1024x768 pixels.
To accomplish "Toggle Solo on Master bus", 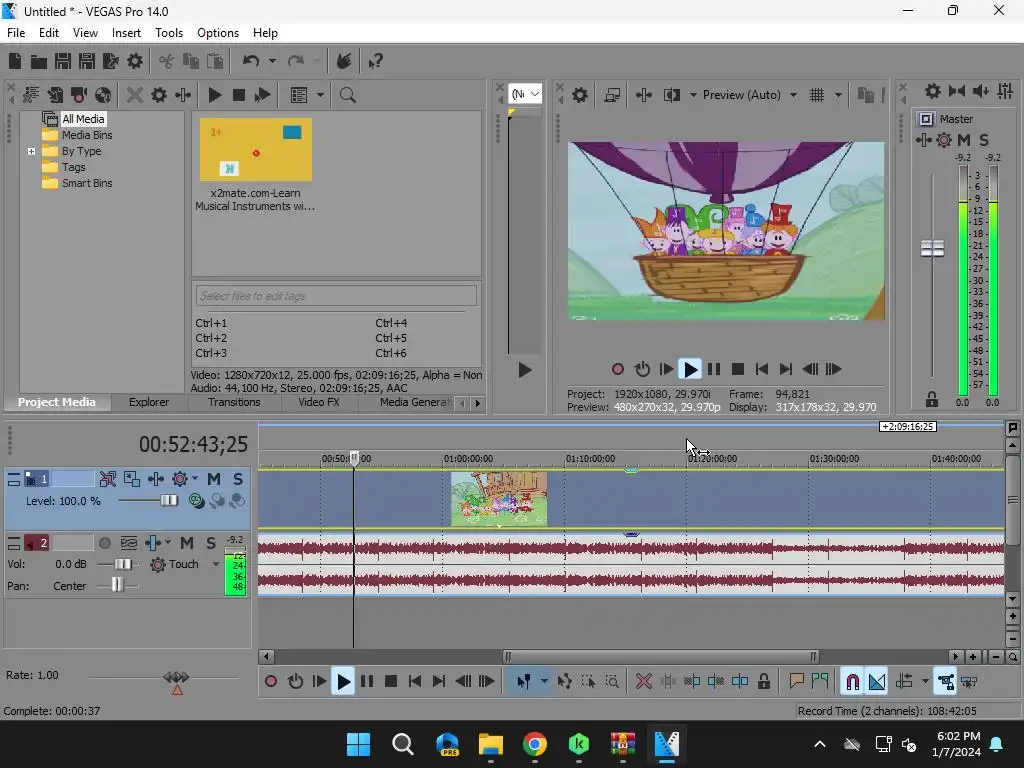I will coord(984,140).
